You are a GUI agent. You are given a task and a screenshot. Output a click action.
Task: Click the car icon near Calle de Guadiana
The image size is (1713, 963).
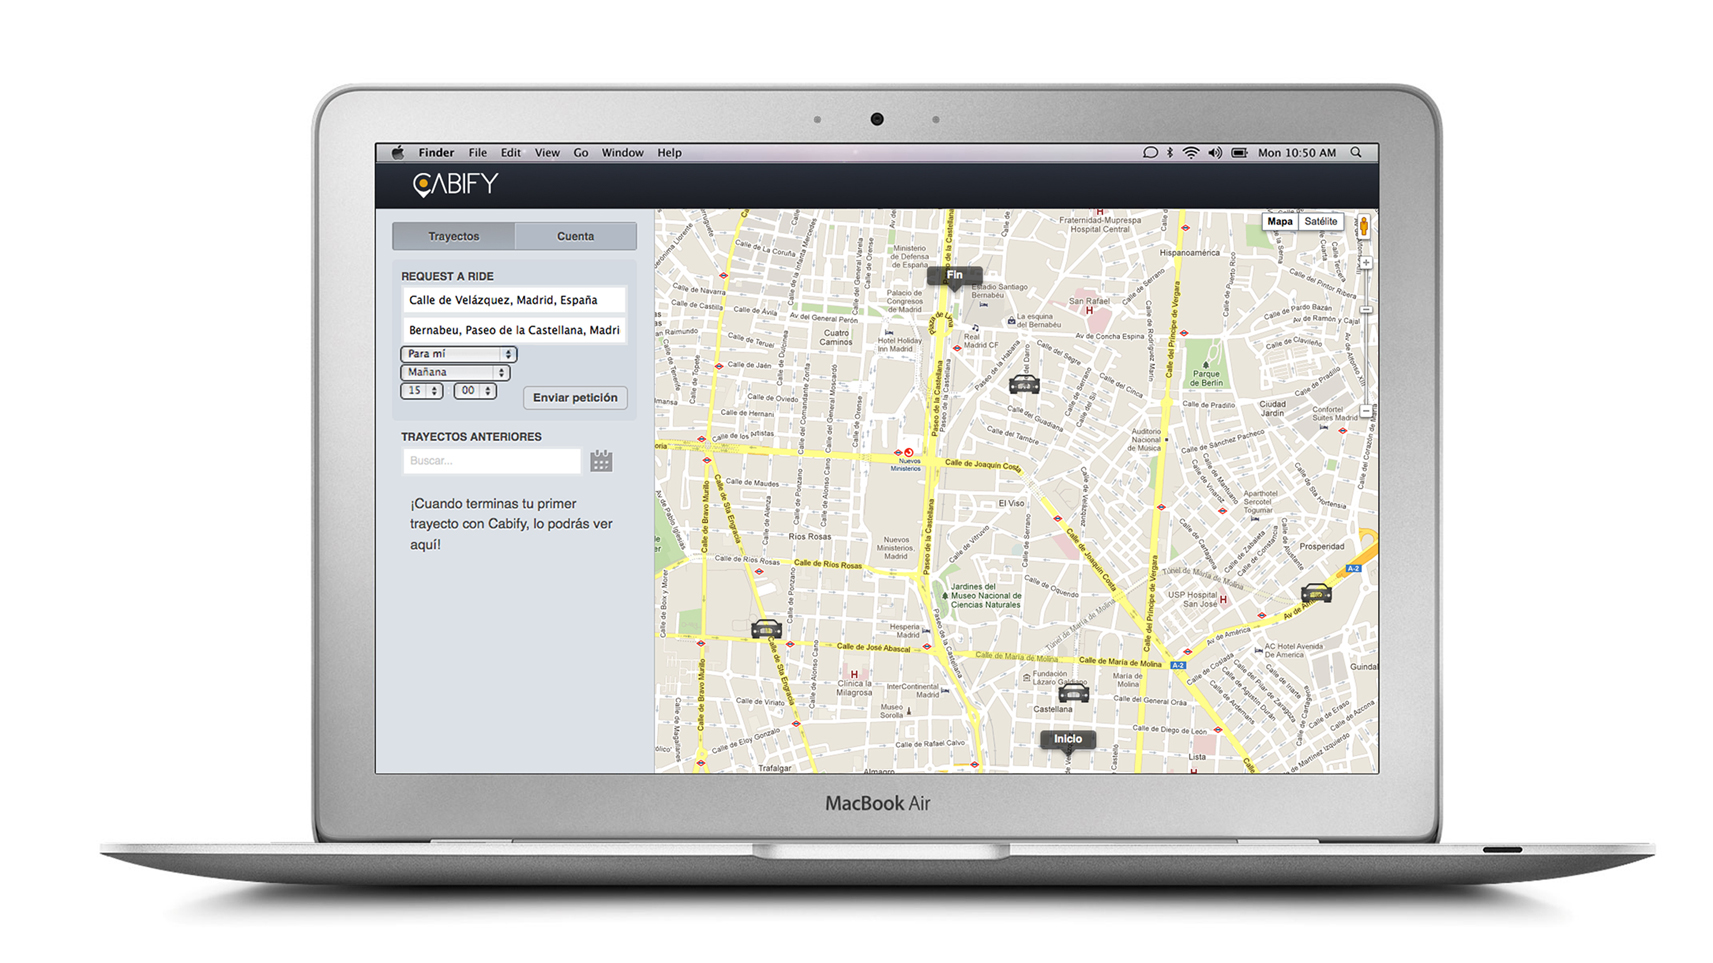[x=1024, y=385]
